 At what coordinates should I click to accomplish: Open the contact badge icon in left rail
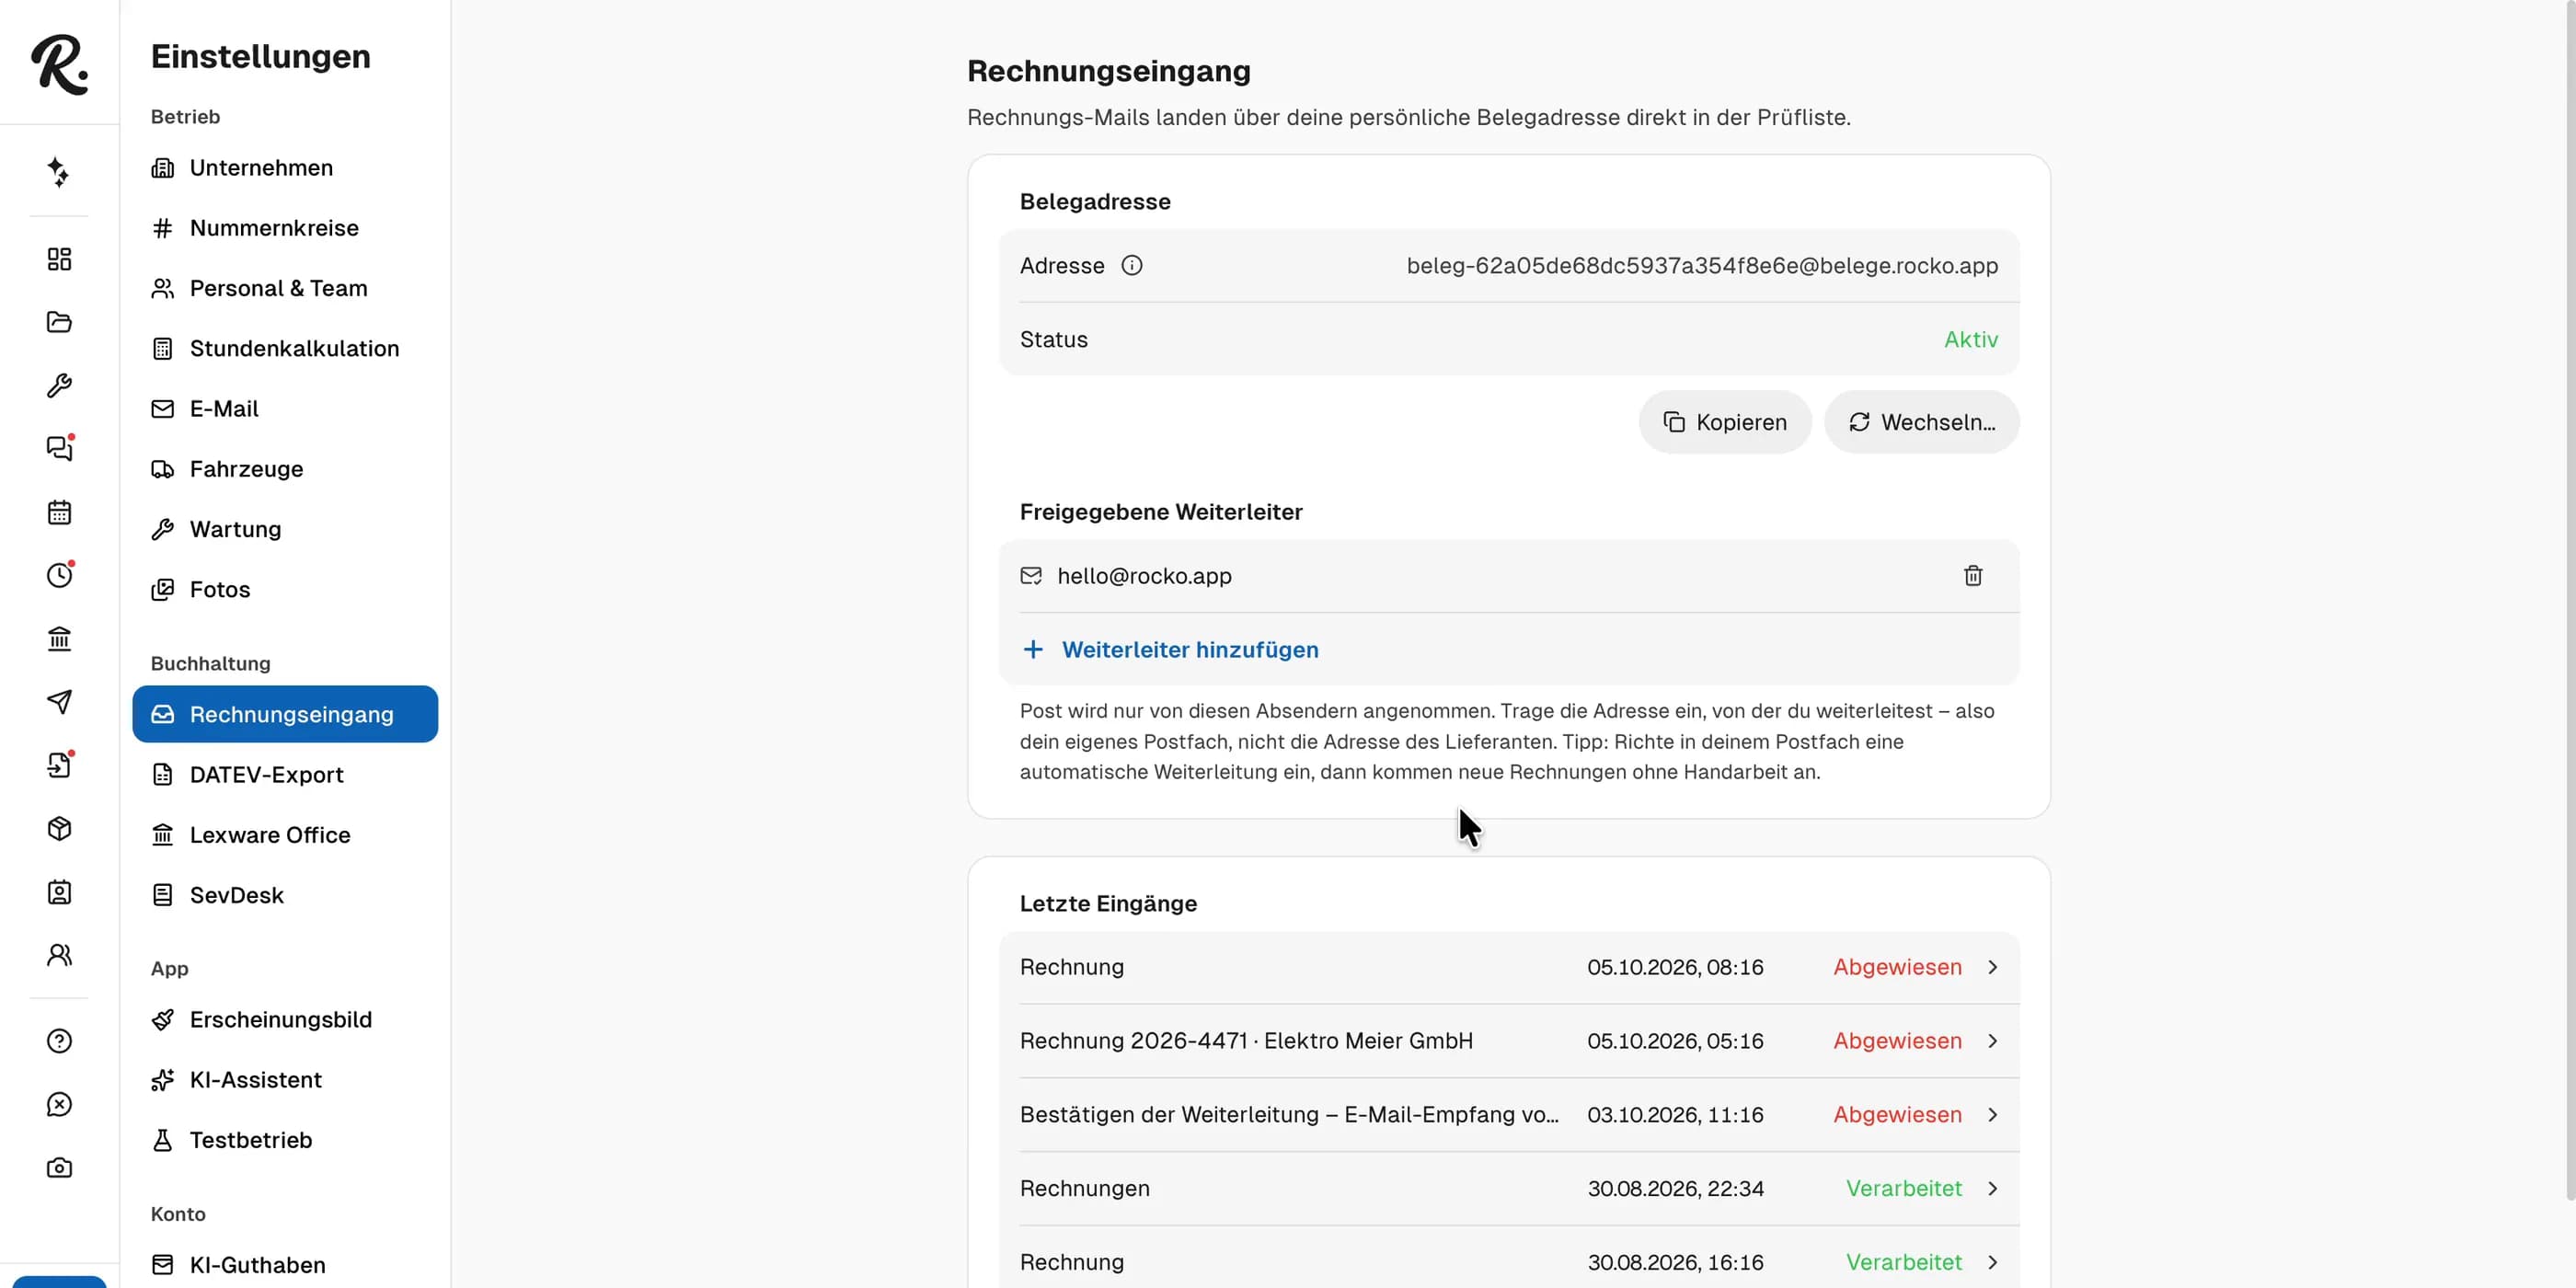coord(59,891)
